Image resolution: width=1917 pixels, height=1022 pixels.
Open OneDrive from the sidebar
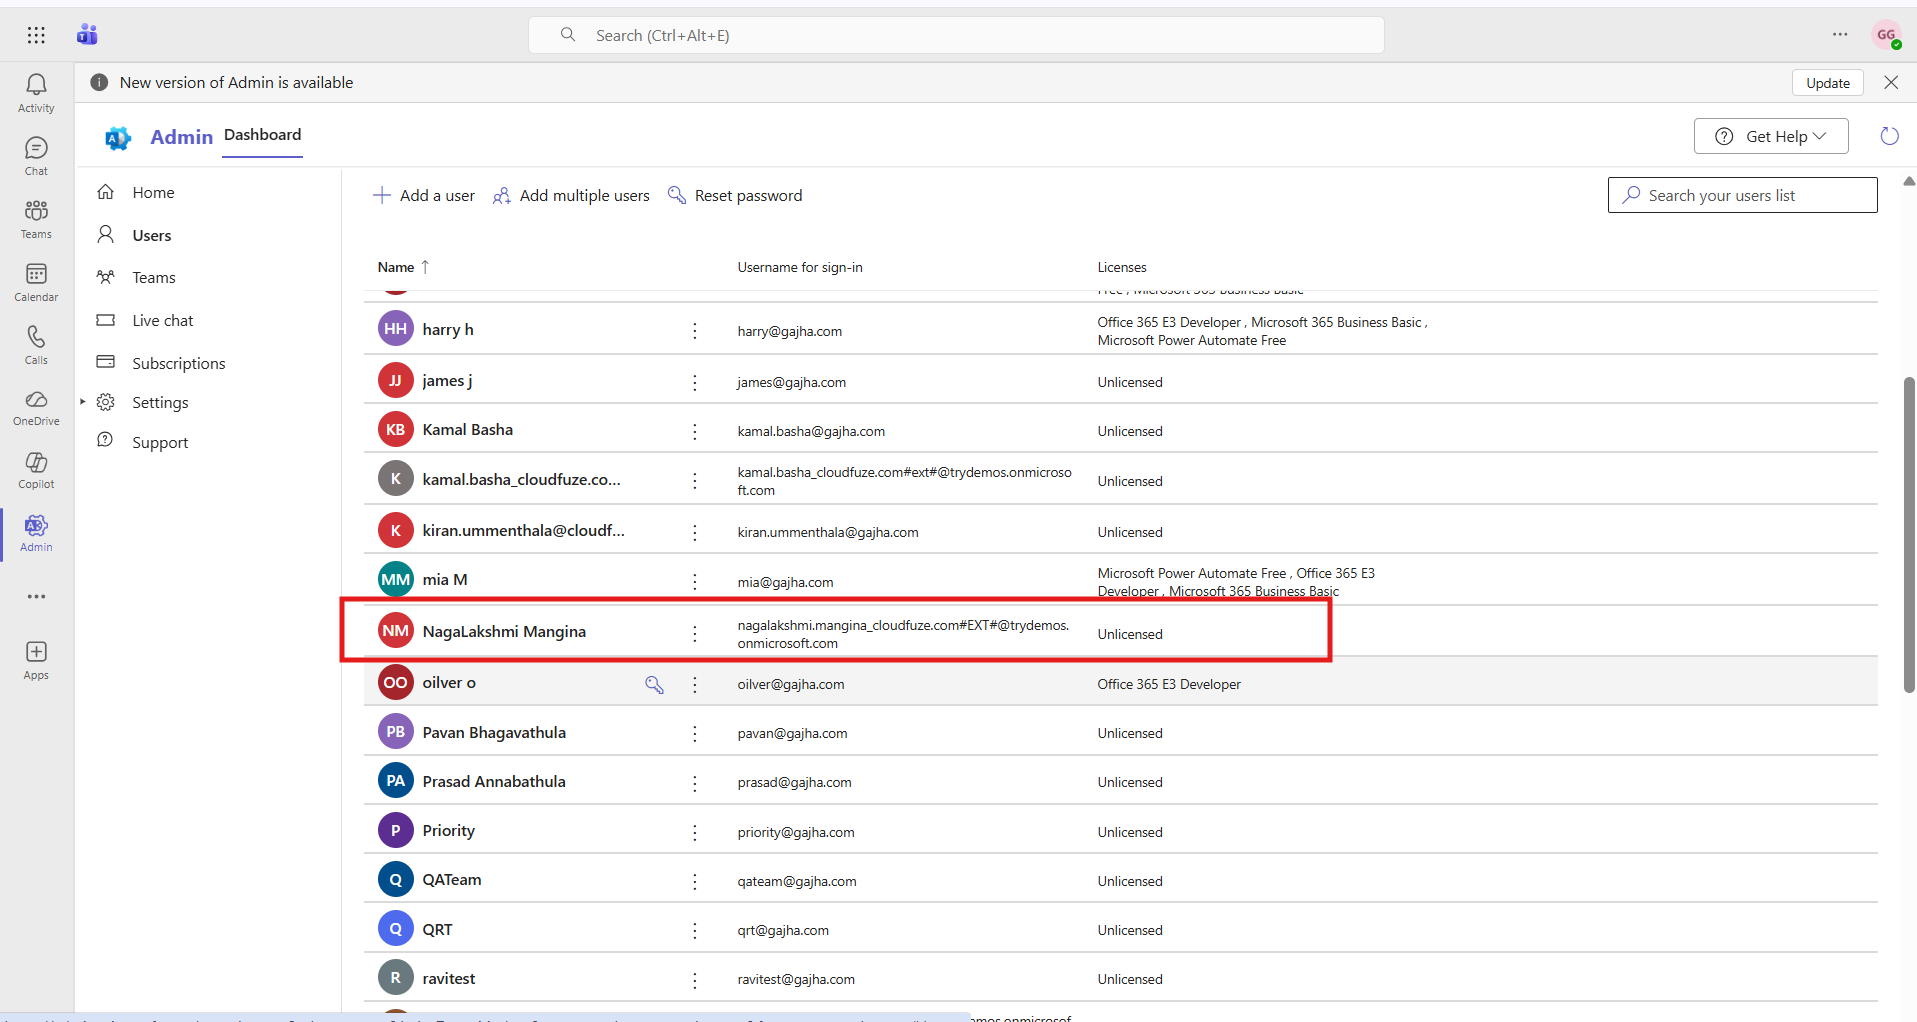click(x=36, y=405)
